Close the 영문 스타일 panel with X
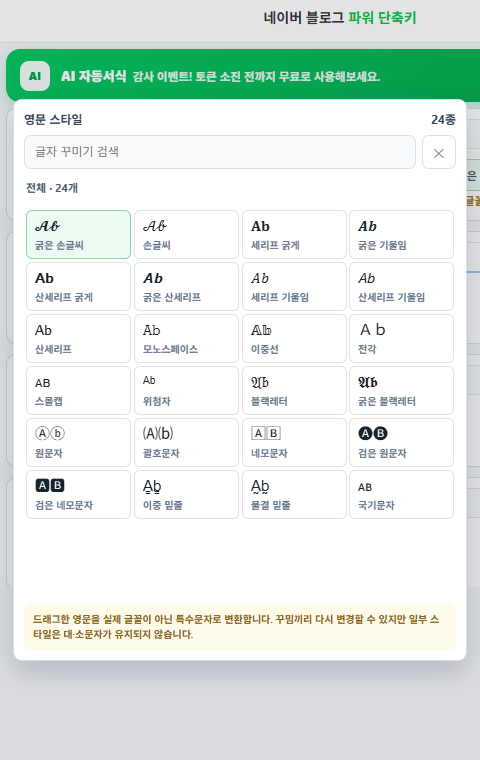This screenshot has width=480, height=760. point(439,153)
